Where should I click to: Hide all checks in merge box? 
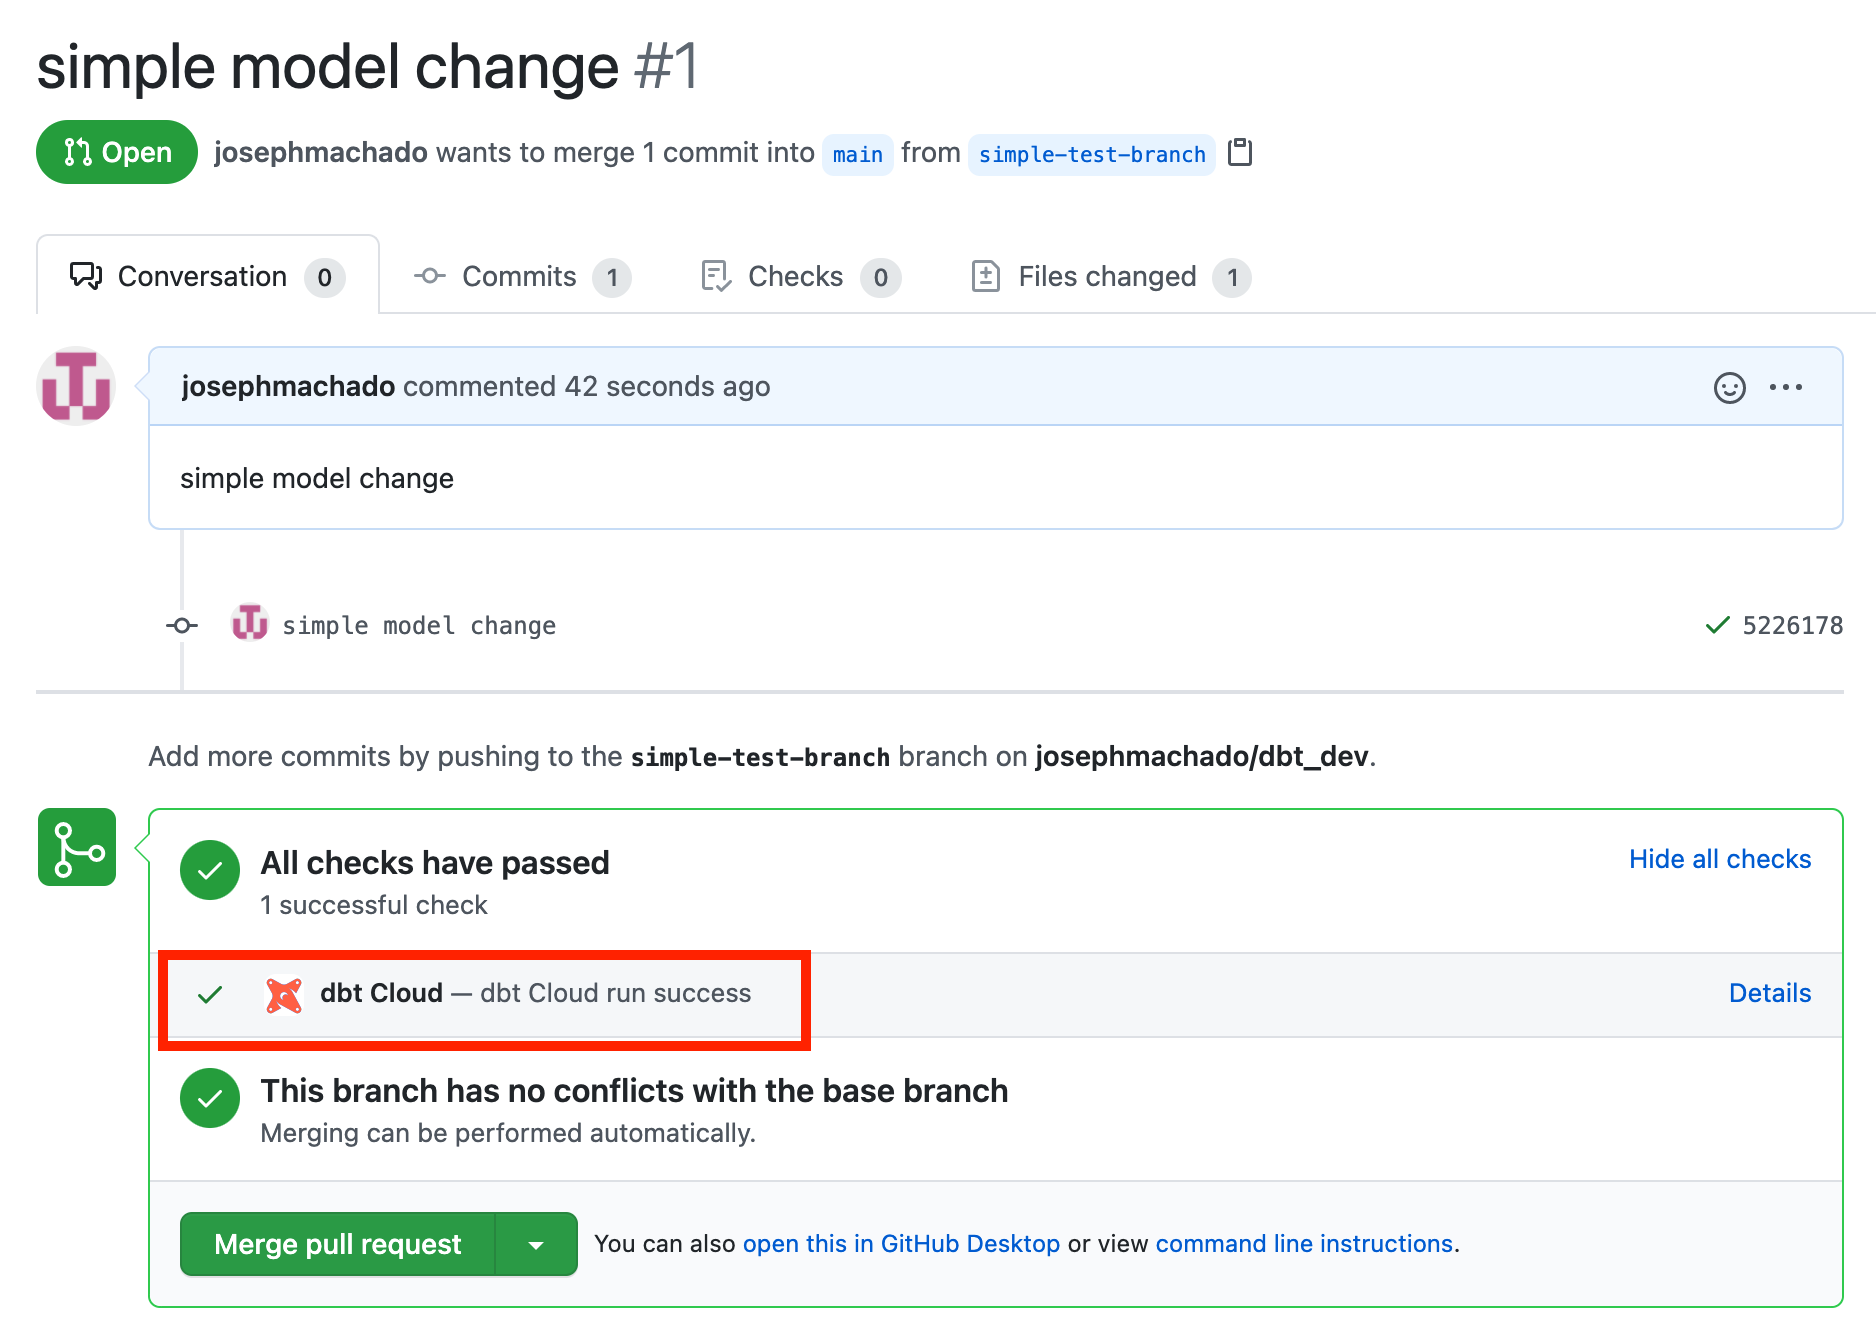[x=1719, y=859]
